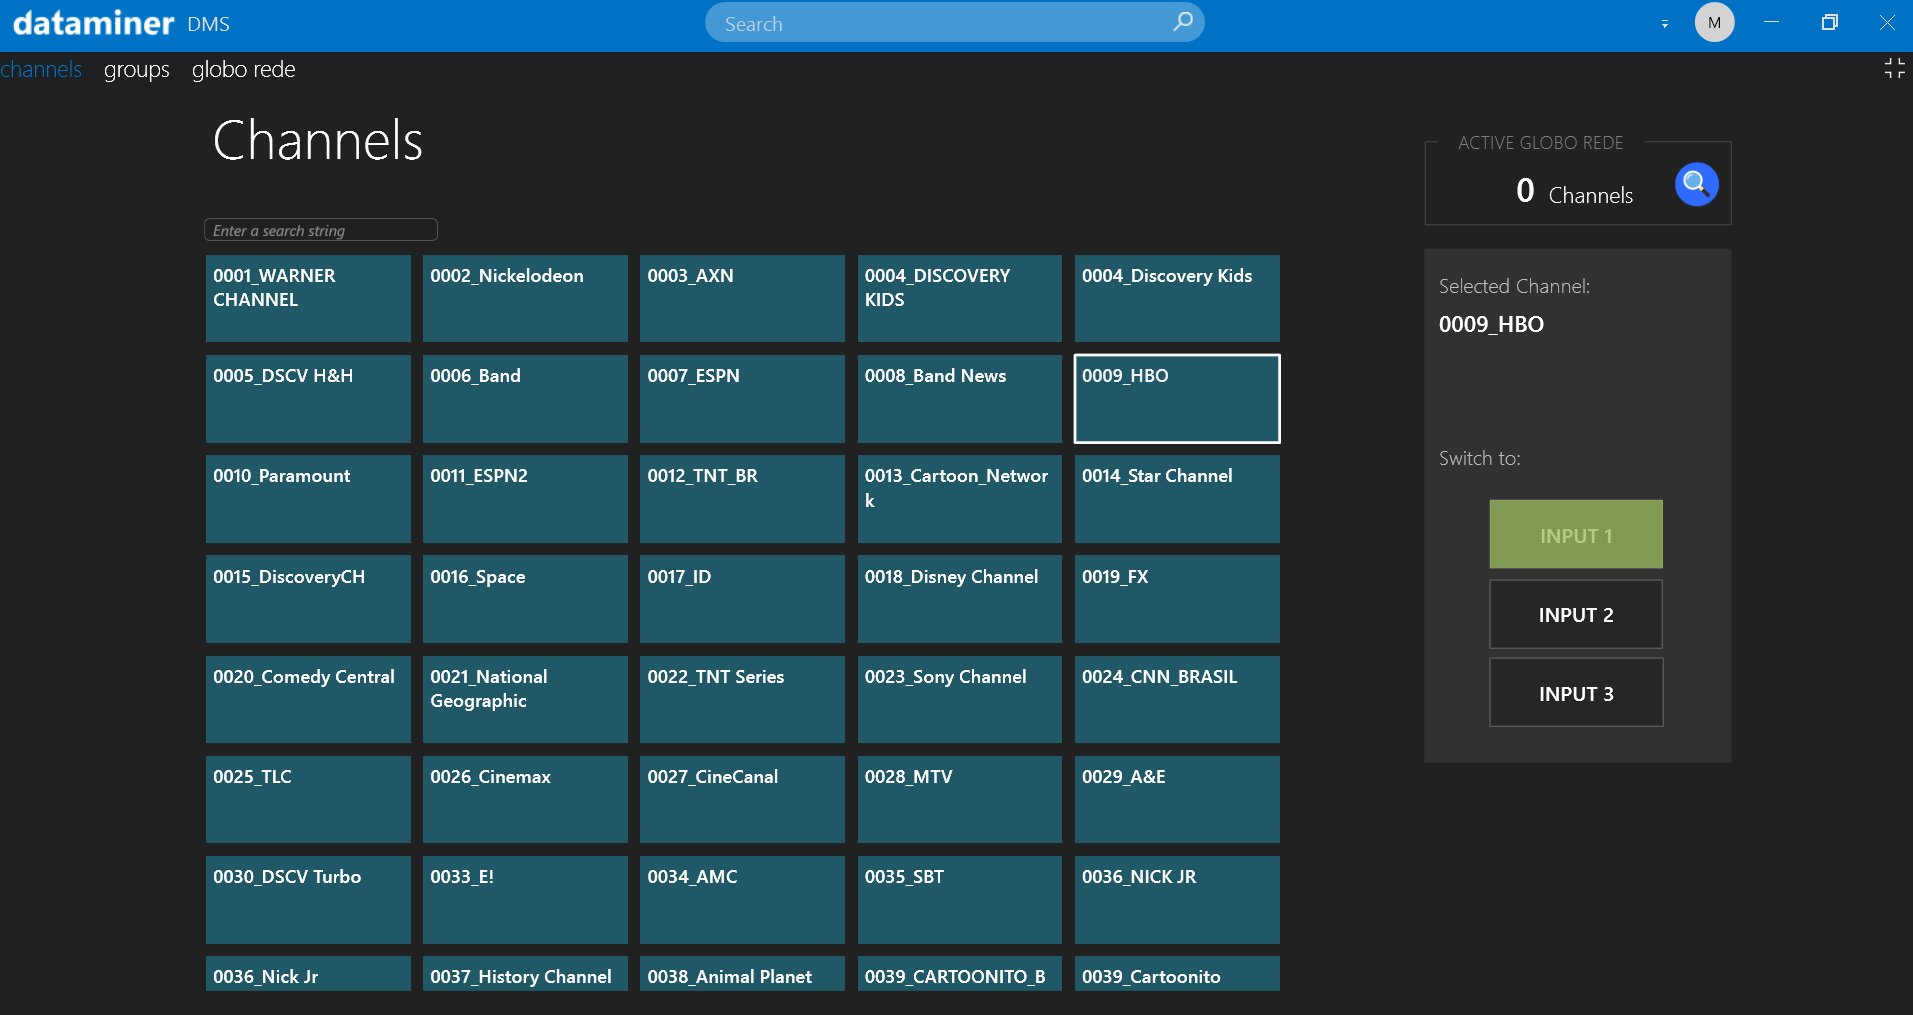
Task: Switch selected channel to INPUT 2
Action: 1576,614
